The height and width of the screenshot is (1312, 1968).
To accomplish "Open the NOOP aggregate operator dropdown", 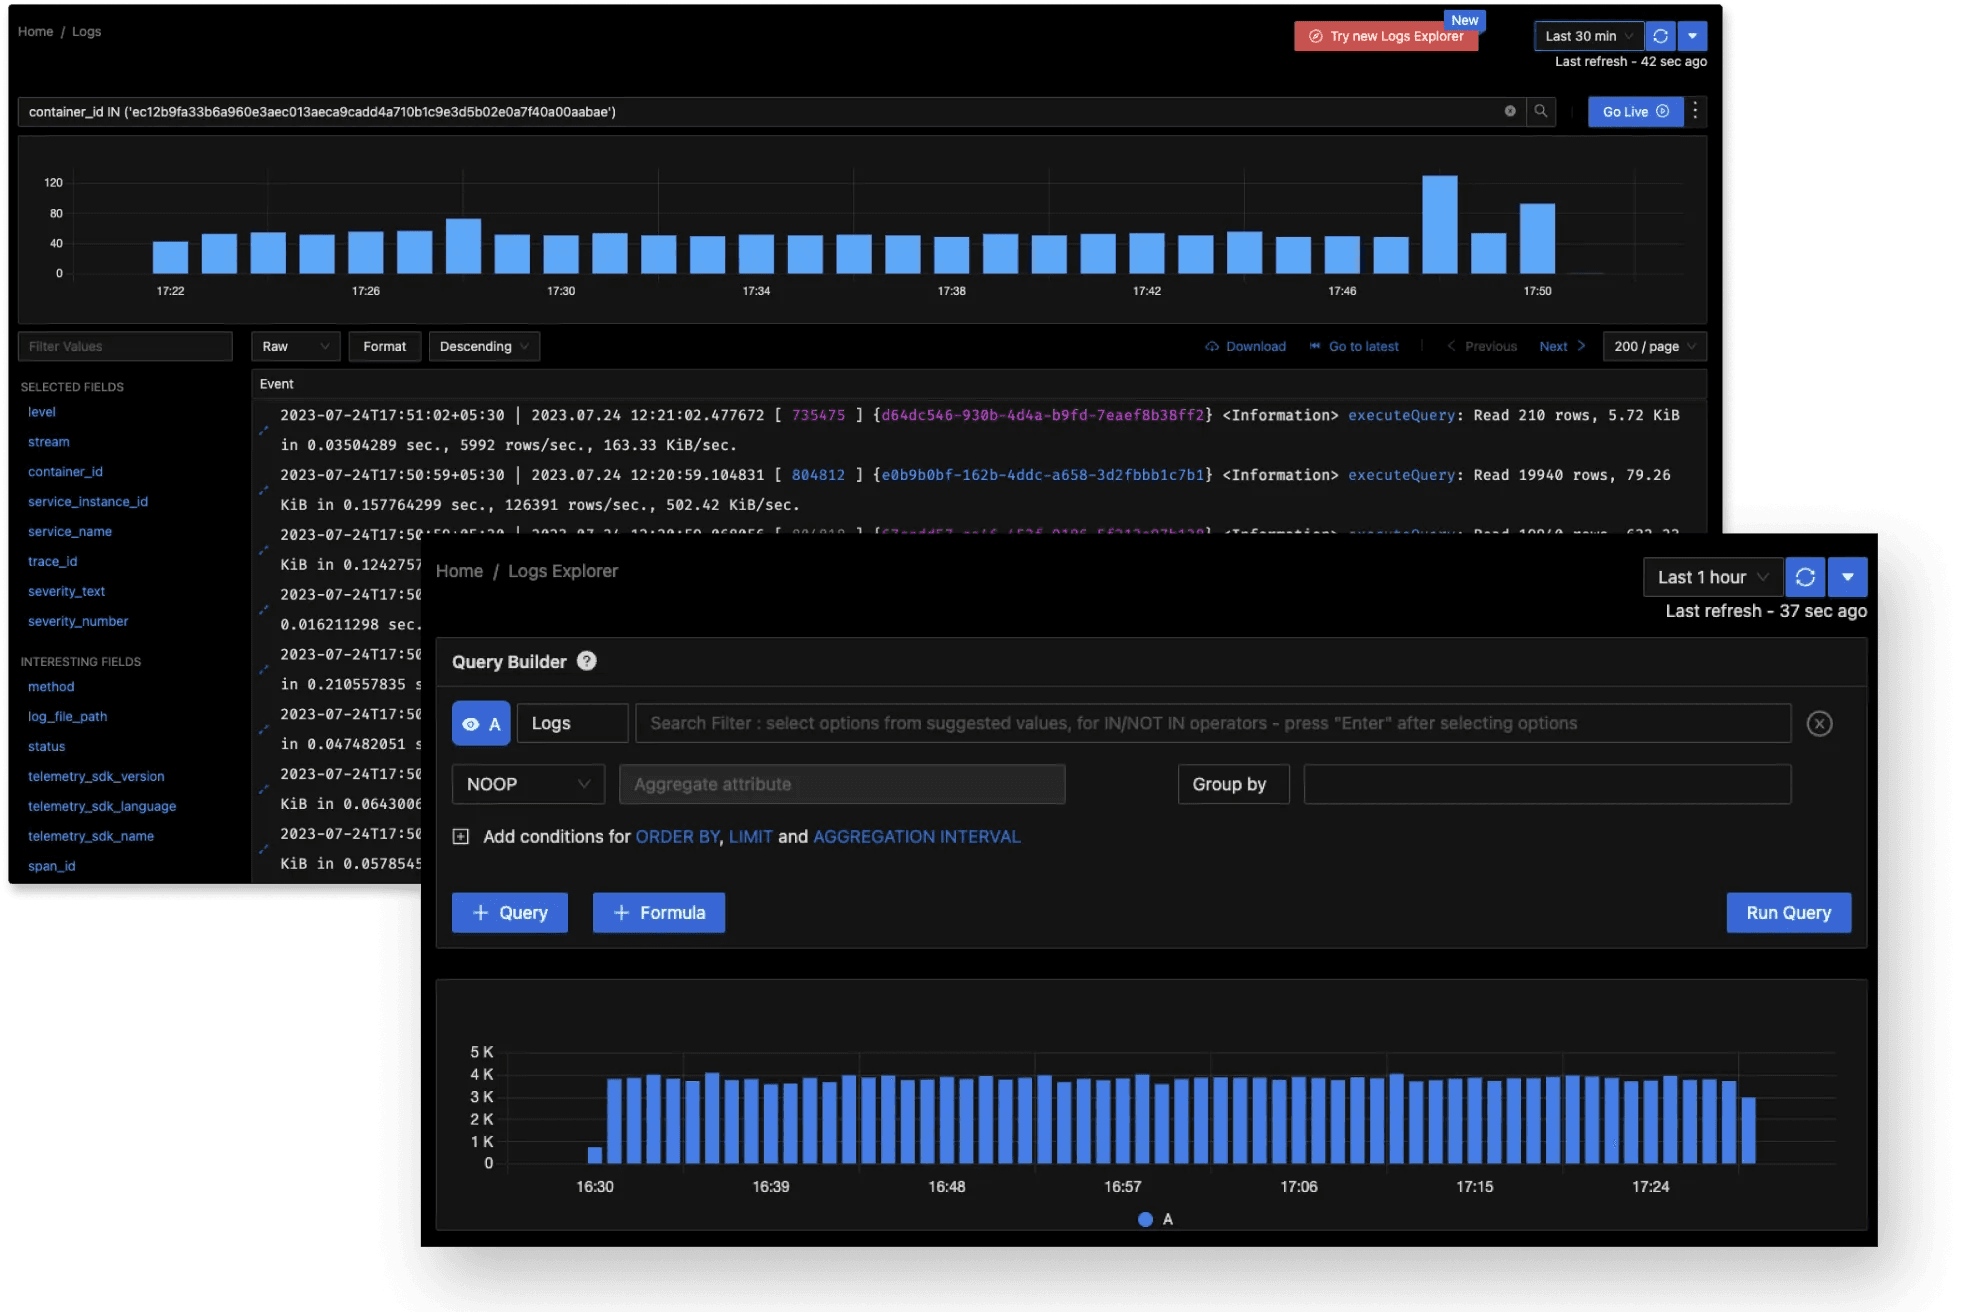I will pyautogui.click(x=528, y=784).
